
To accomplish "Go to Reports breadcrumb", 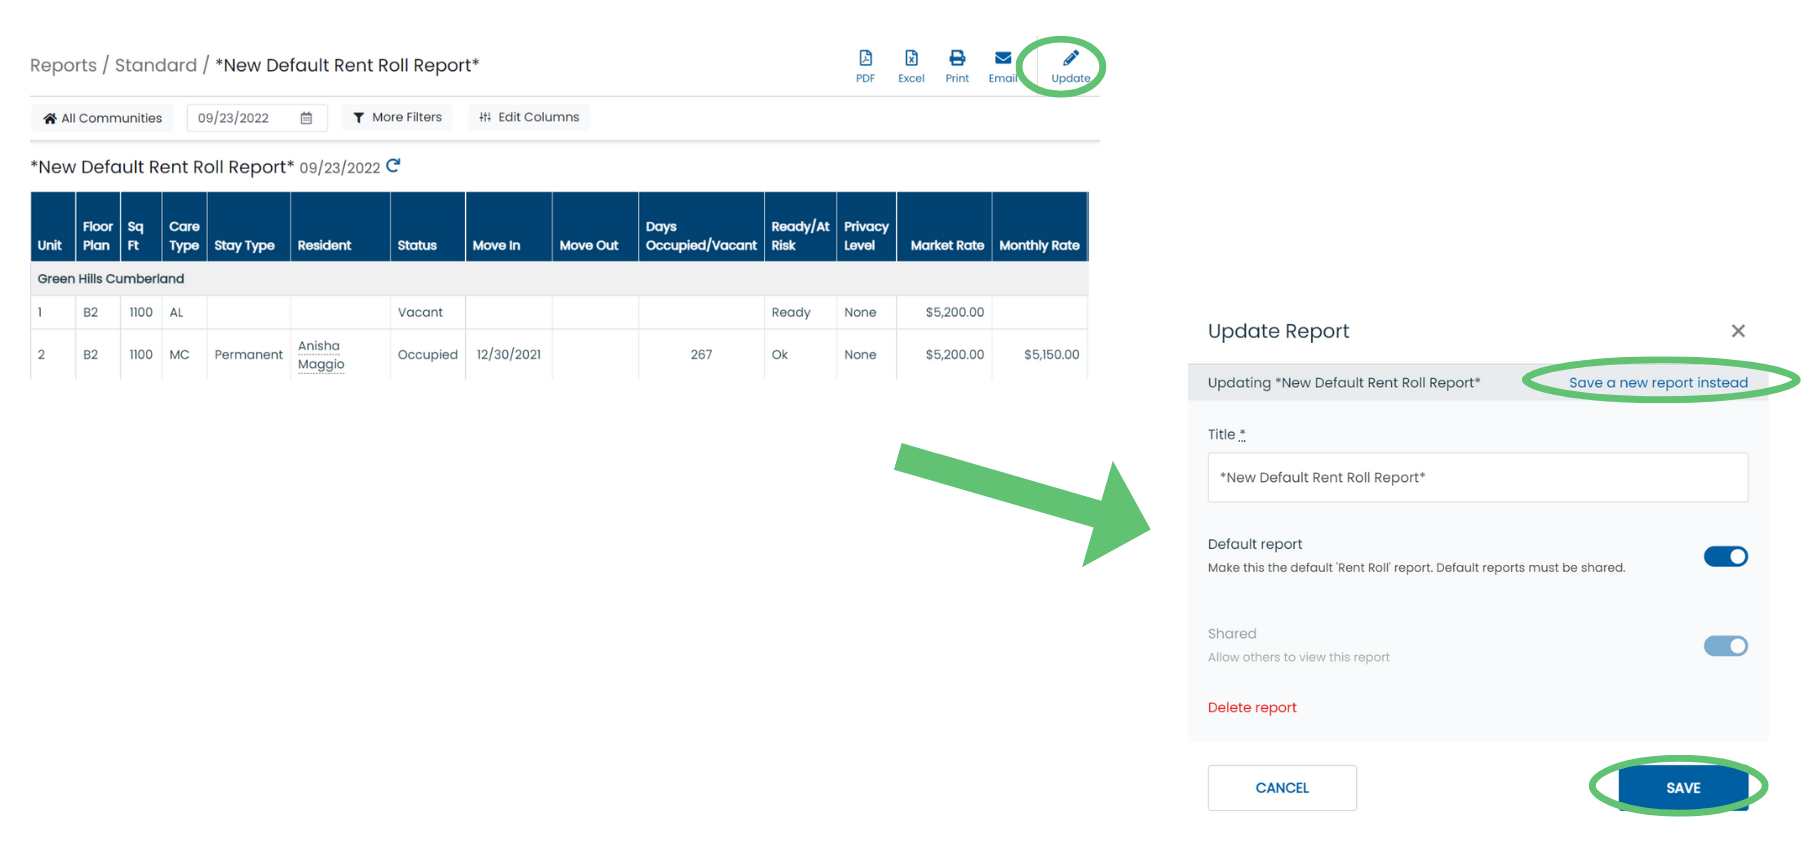I will 63,65.
